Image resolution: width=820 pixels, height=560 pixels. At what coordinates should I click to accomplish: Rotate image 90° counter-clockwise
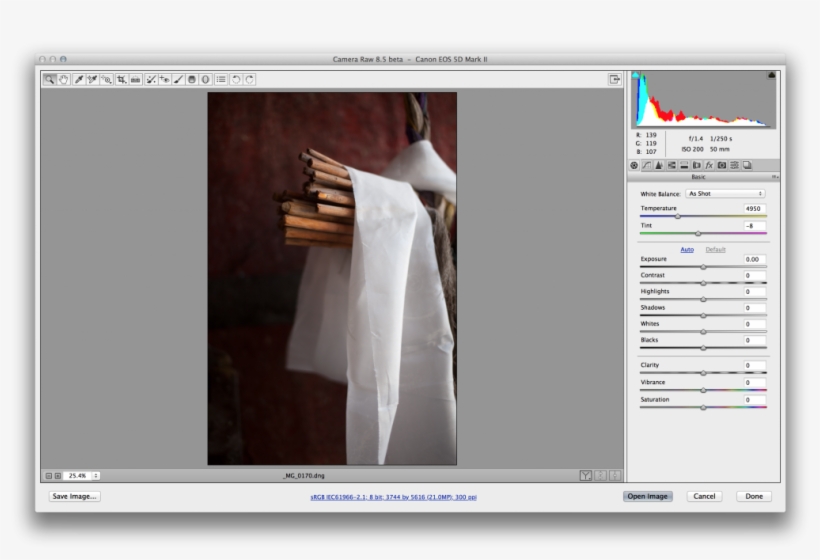click(x=236, y=79)
